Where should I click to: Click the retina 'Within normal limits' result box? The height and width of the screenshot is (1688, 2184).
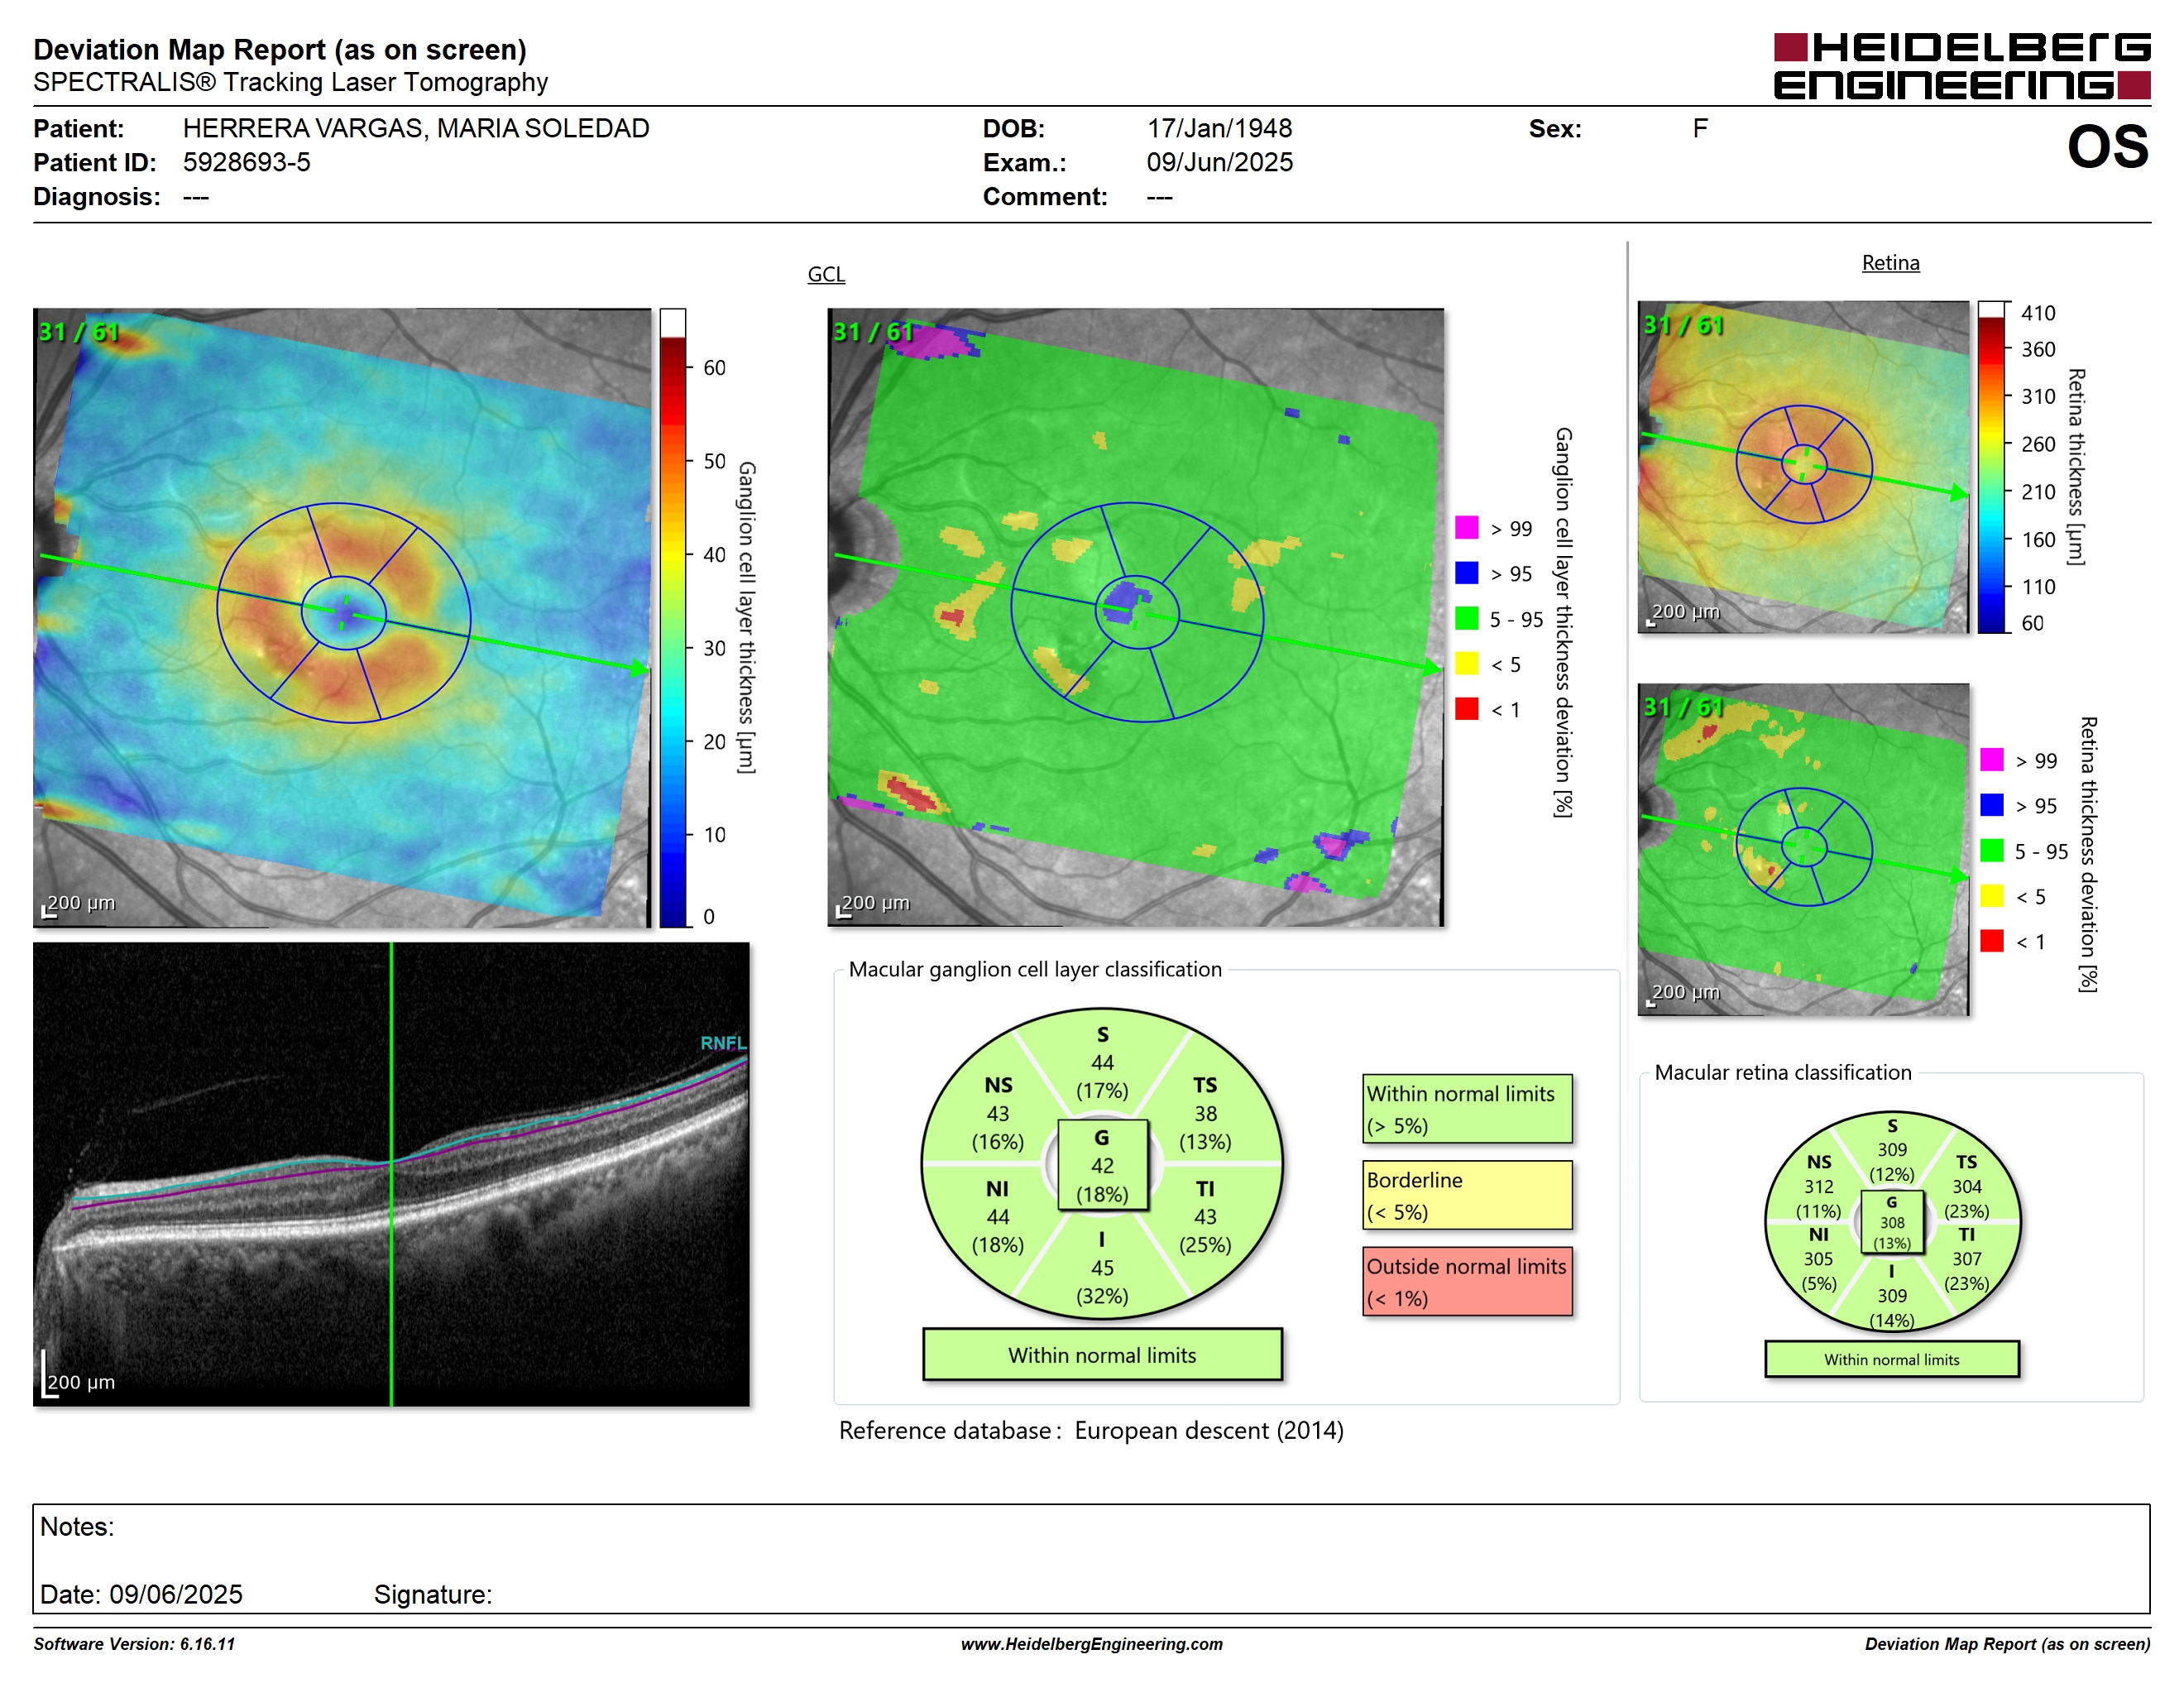coord(1891,1359)
